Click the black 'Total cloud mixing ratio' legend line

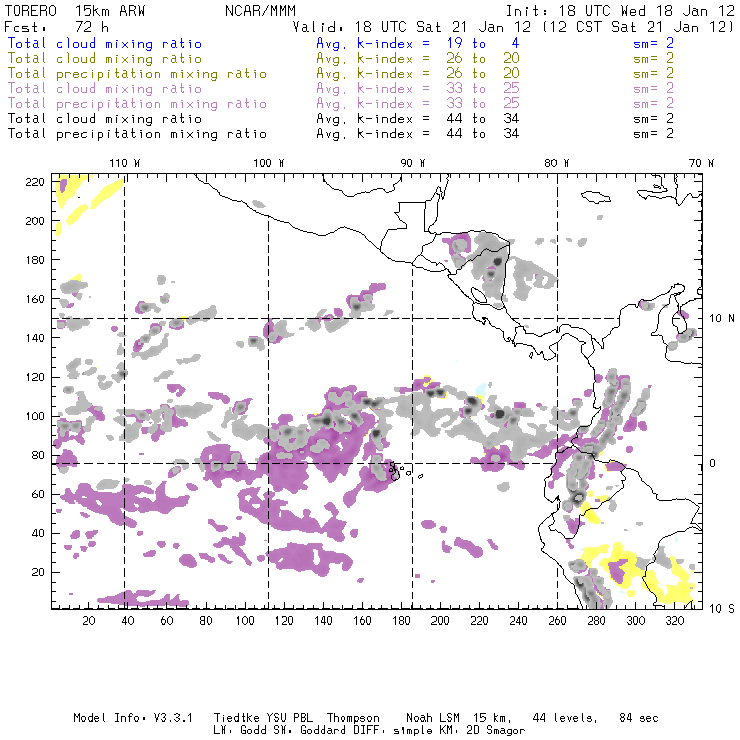[x=105, y=118]
